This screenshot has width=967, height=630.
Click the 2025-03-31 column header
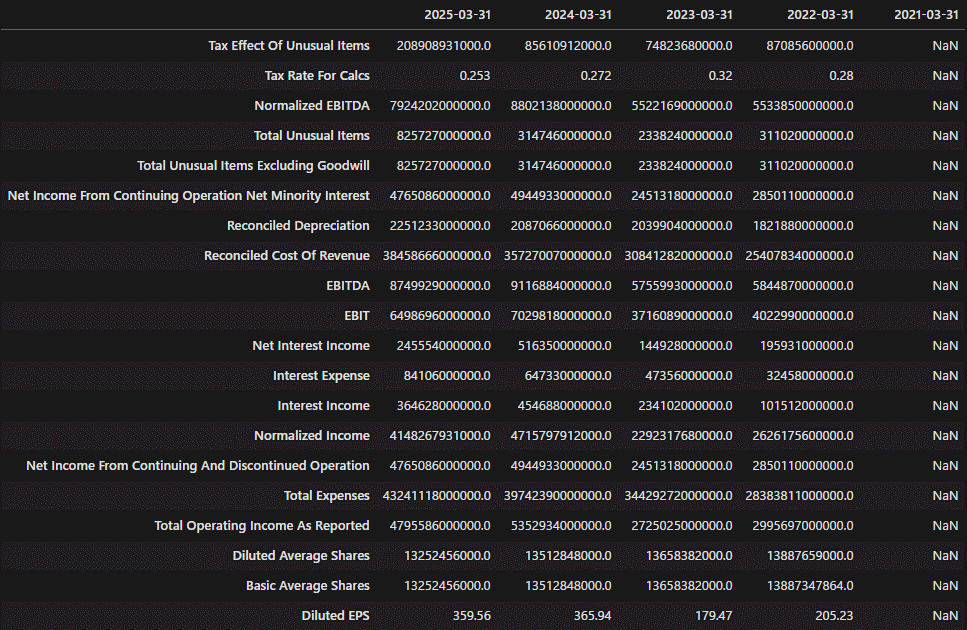pos(456,15)
